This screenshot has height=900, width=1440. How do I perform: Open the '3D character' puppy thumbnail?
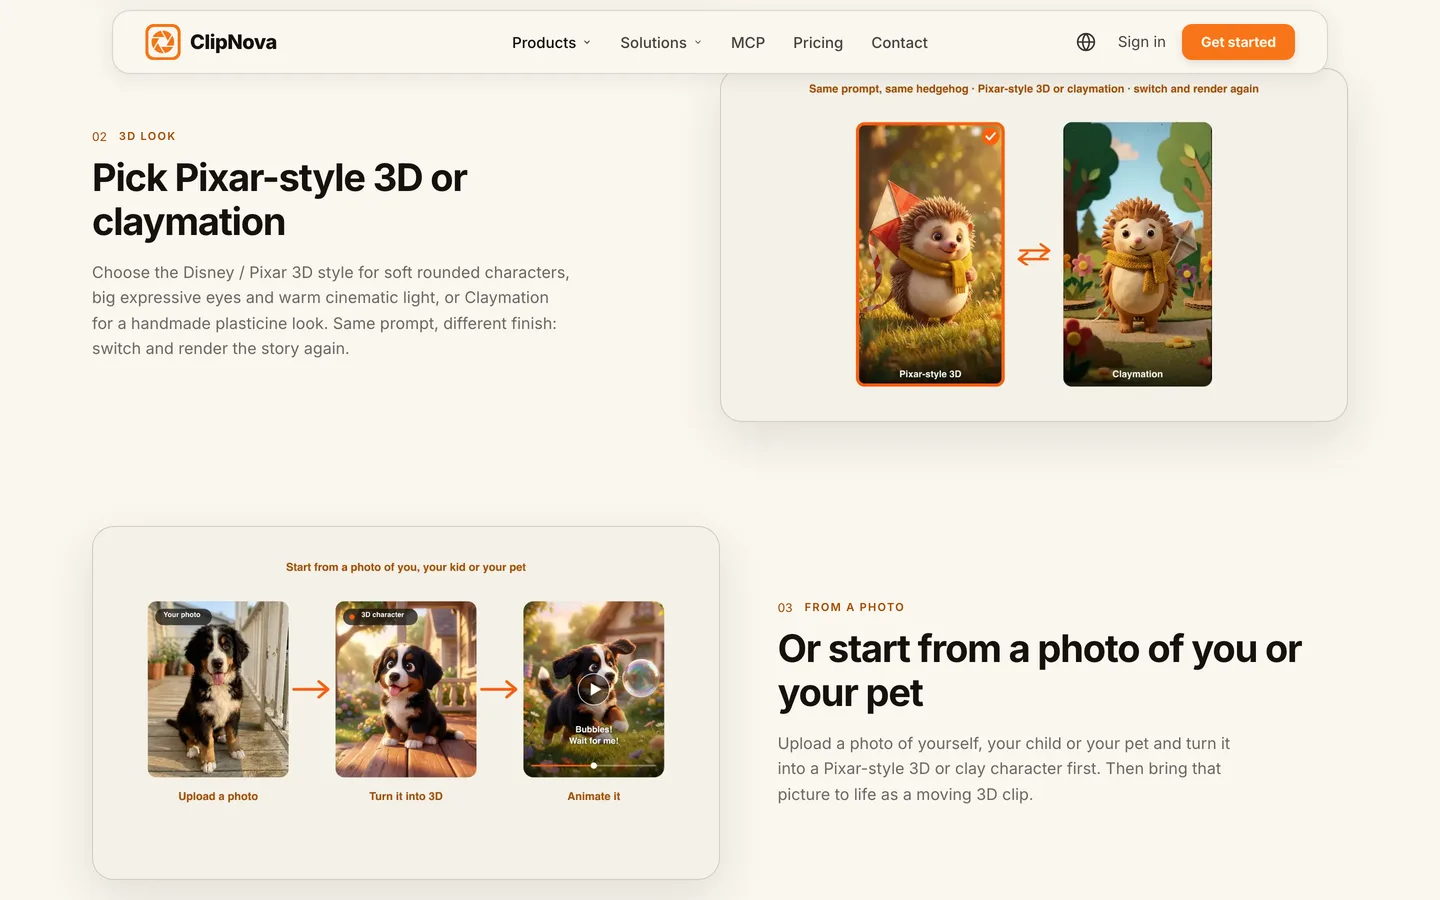406,689
